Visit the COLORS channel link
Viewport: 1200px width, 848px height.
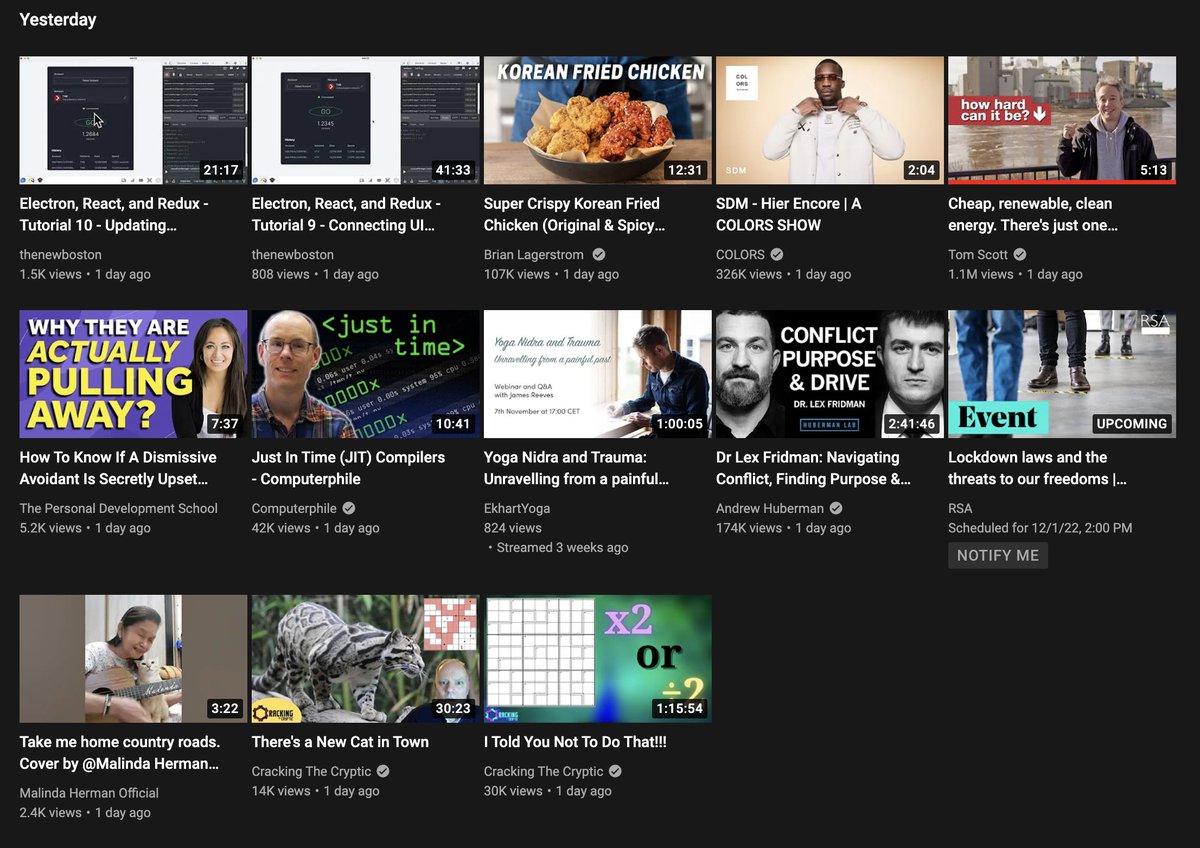coord(740,254)
